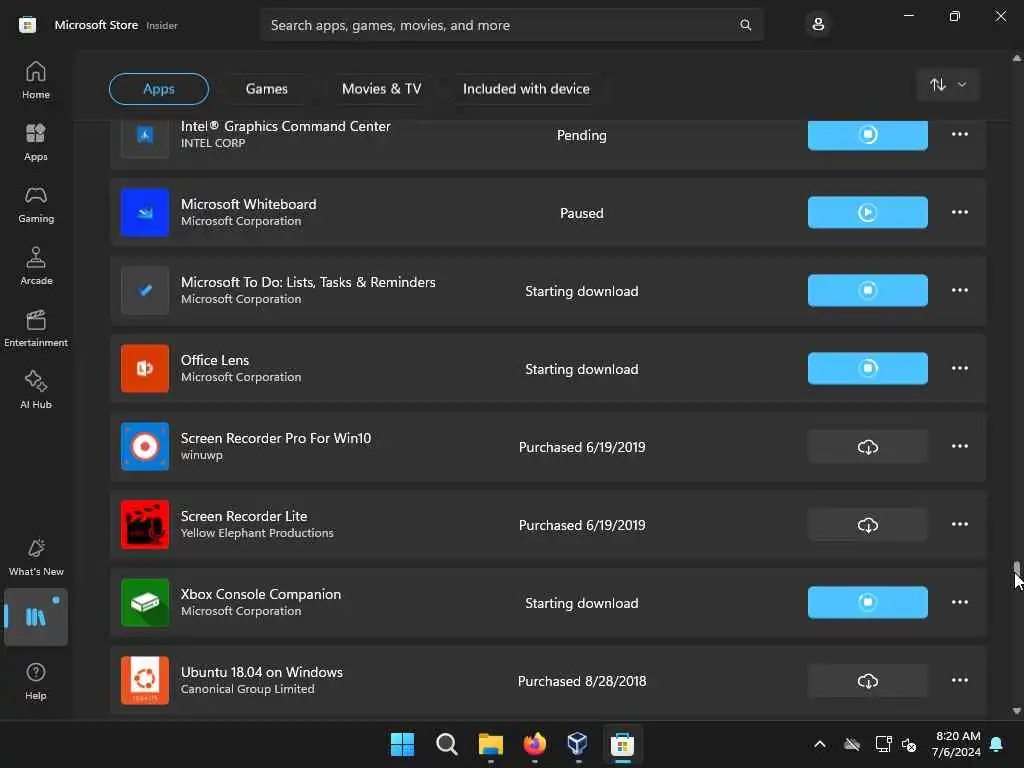Open more options for Ubuntu 18.04
1024x768 pixels.
(x=959, y=680)
